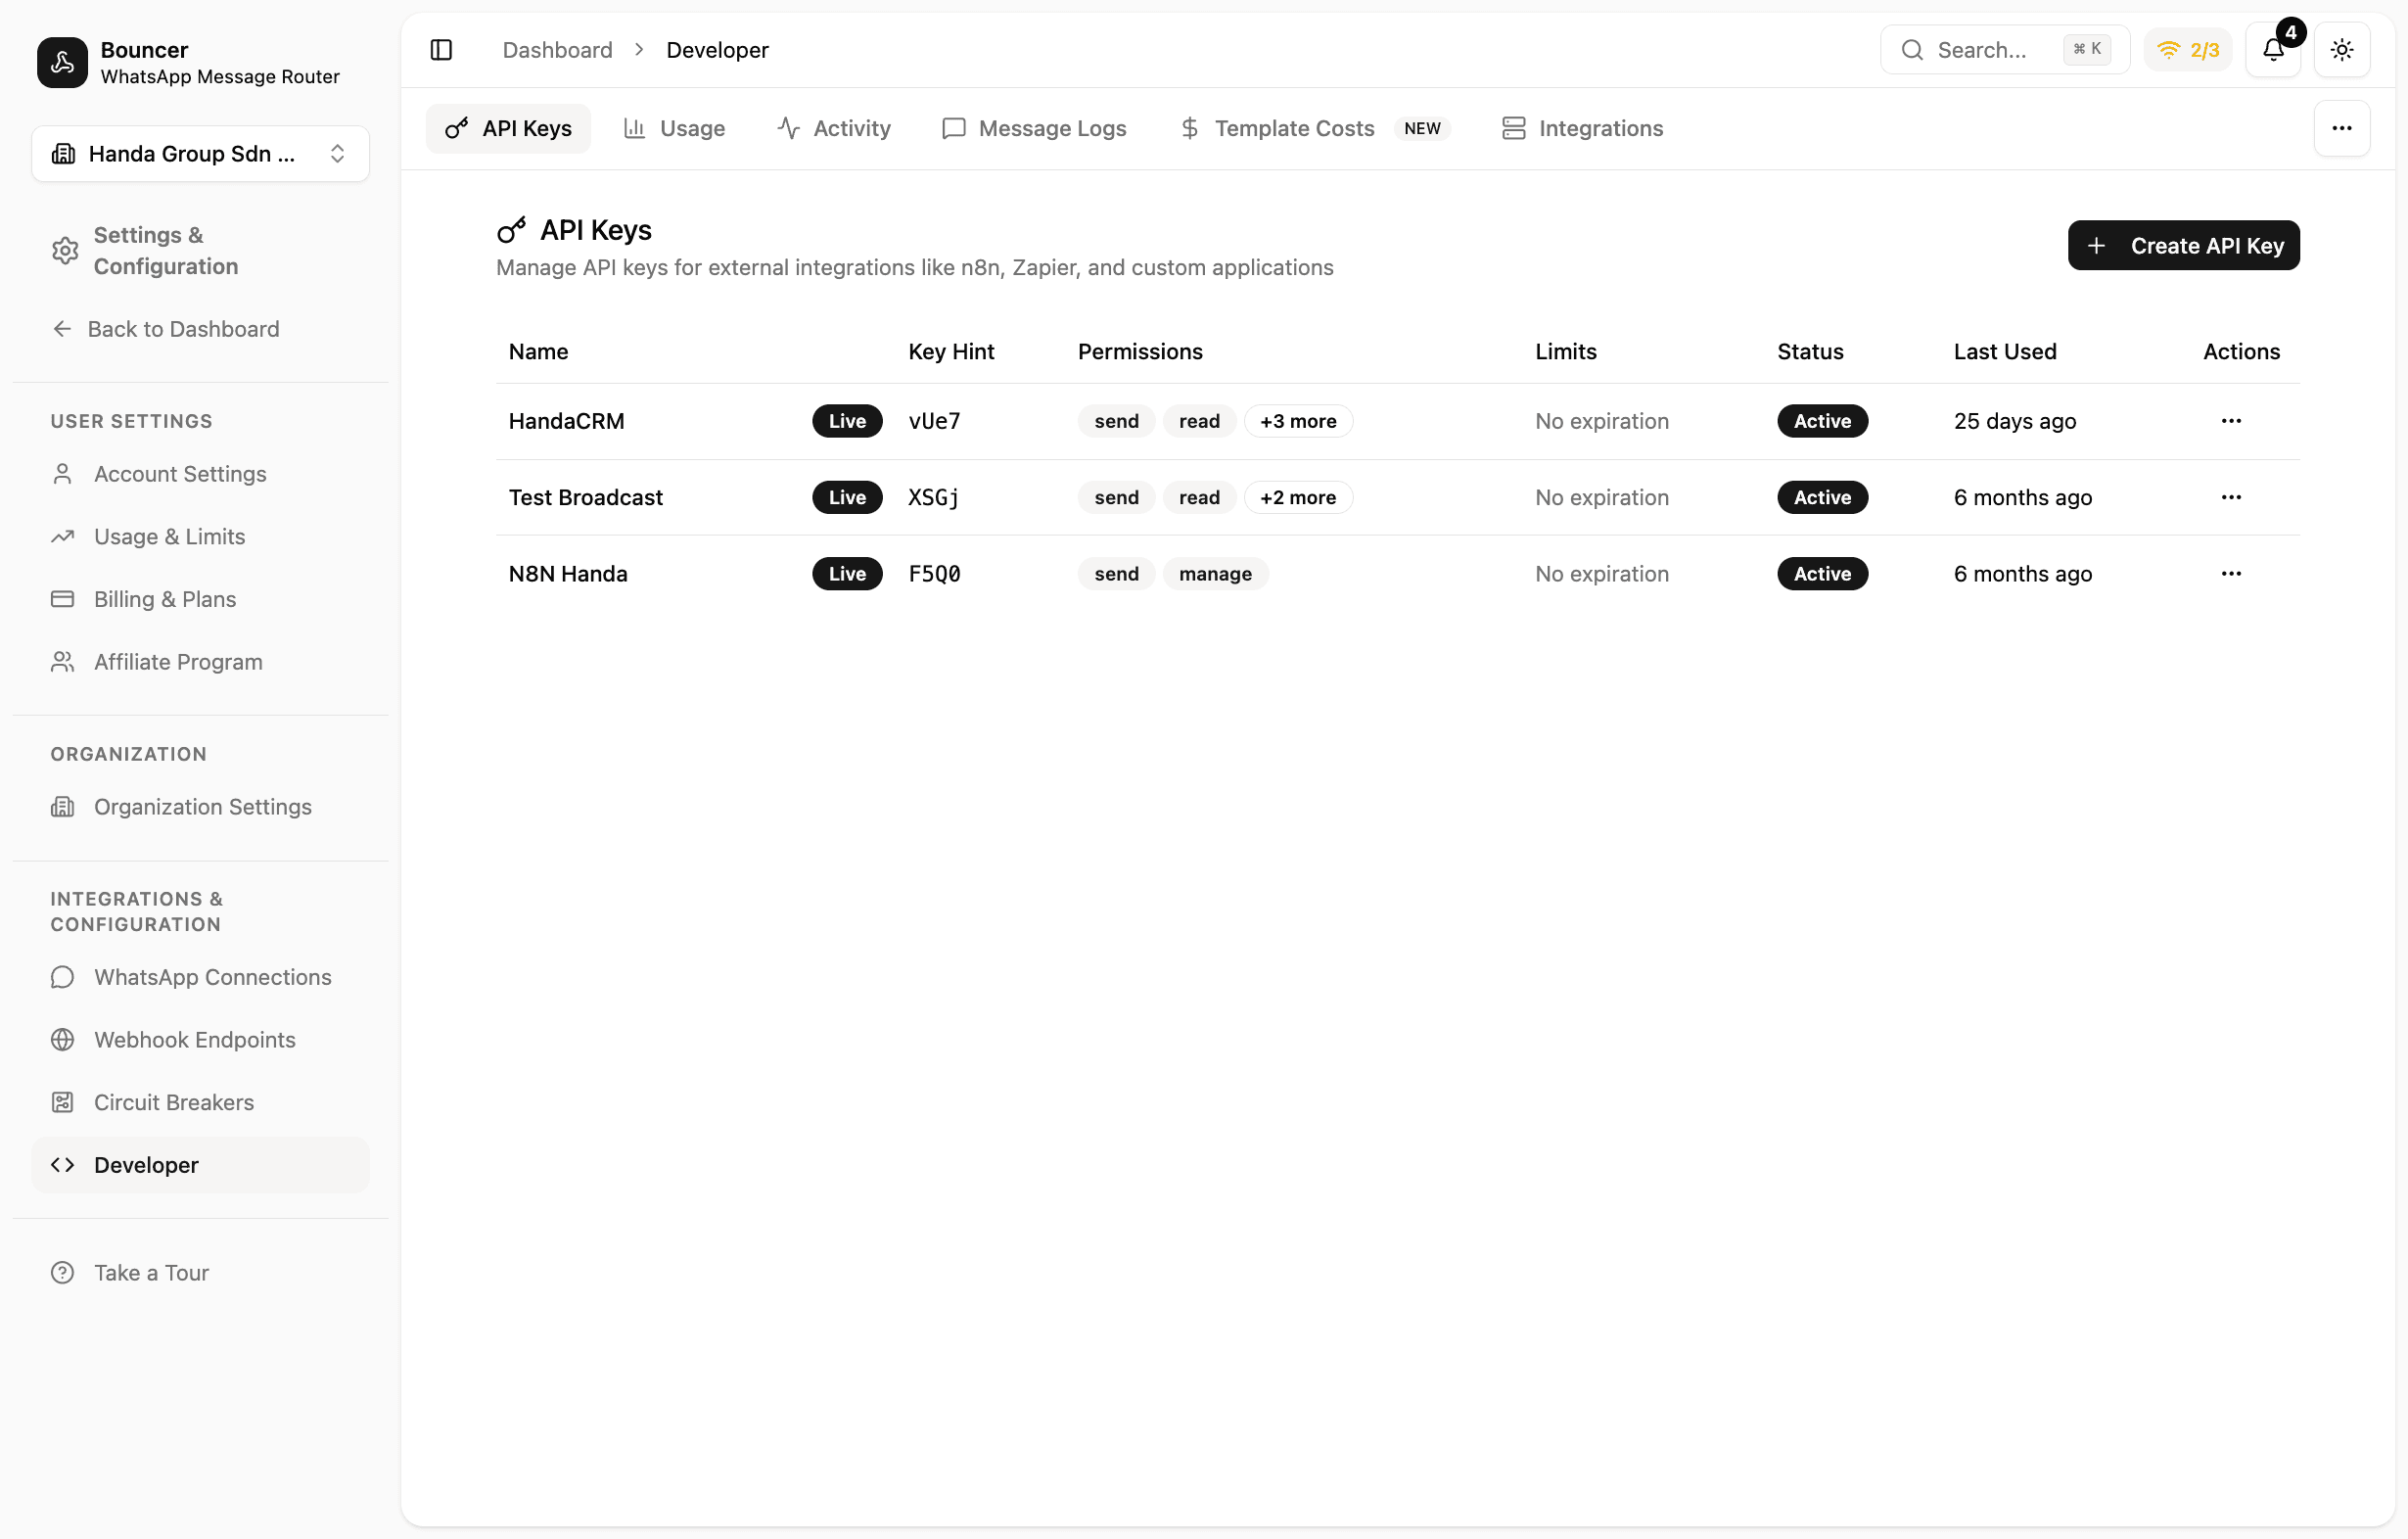Open actions menu for Test Broadcast key
Viewport: 2408px width, 1539px height.
point(2231,497)
